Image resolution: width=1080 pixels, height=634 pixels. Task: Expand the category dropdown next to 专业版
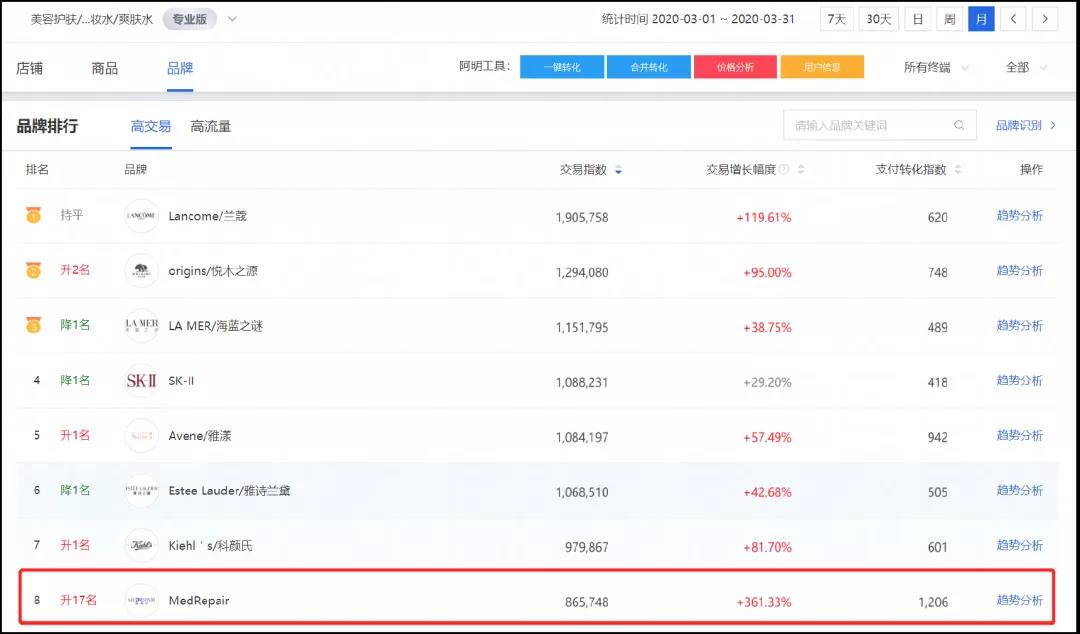point(232,19)
